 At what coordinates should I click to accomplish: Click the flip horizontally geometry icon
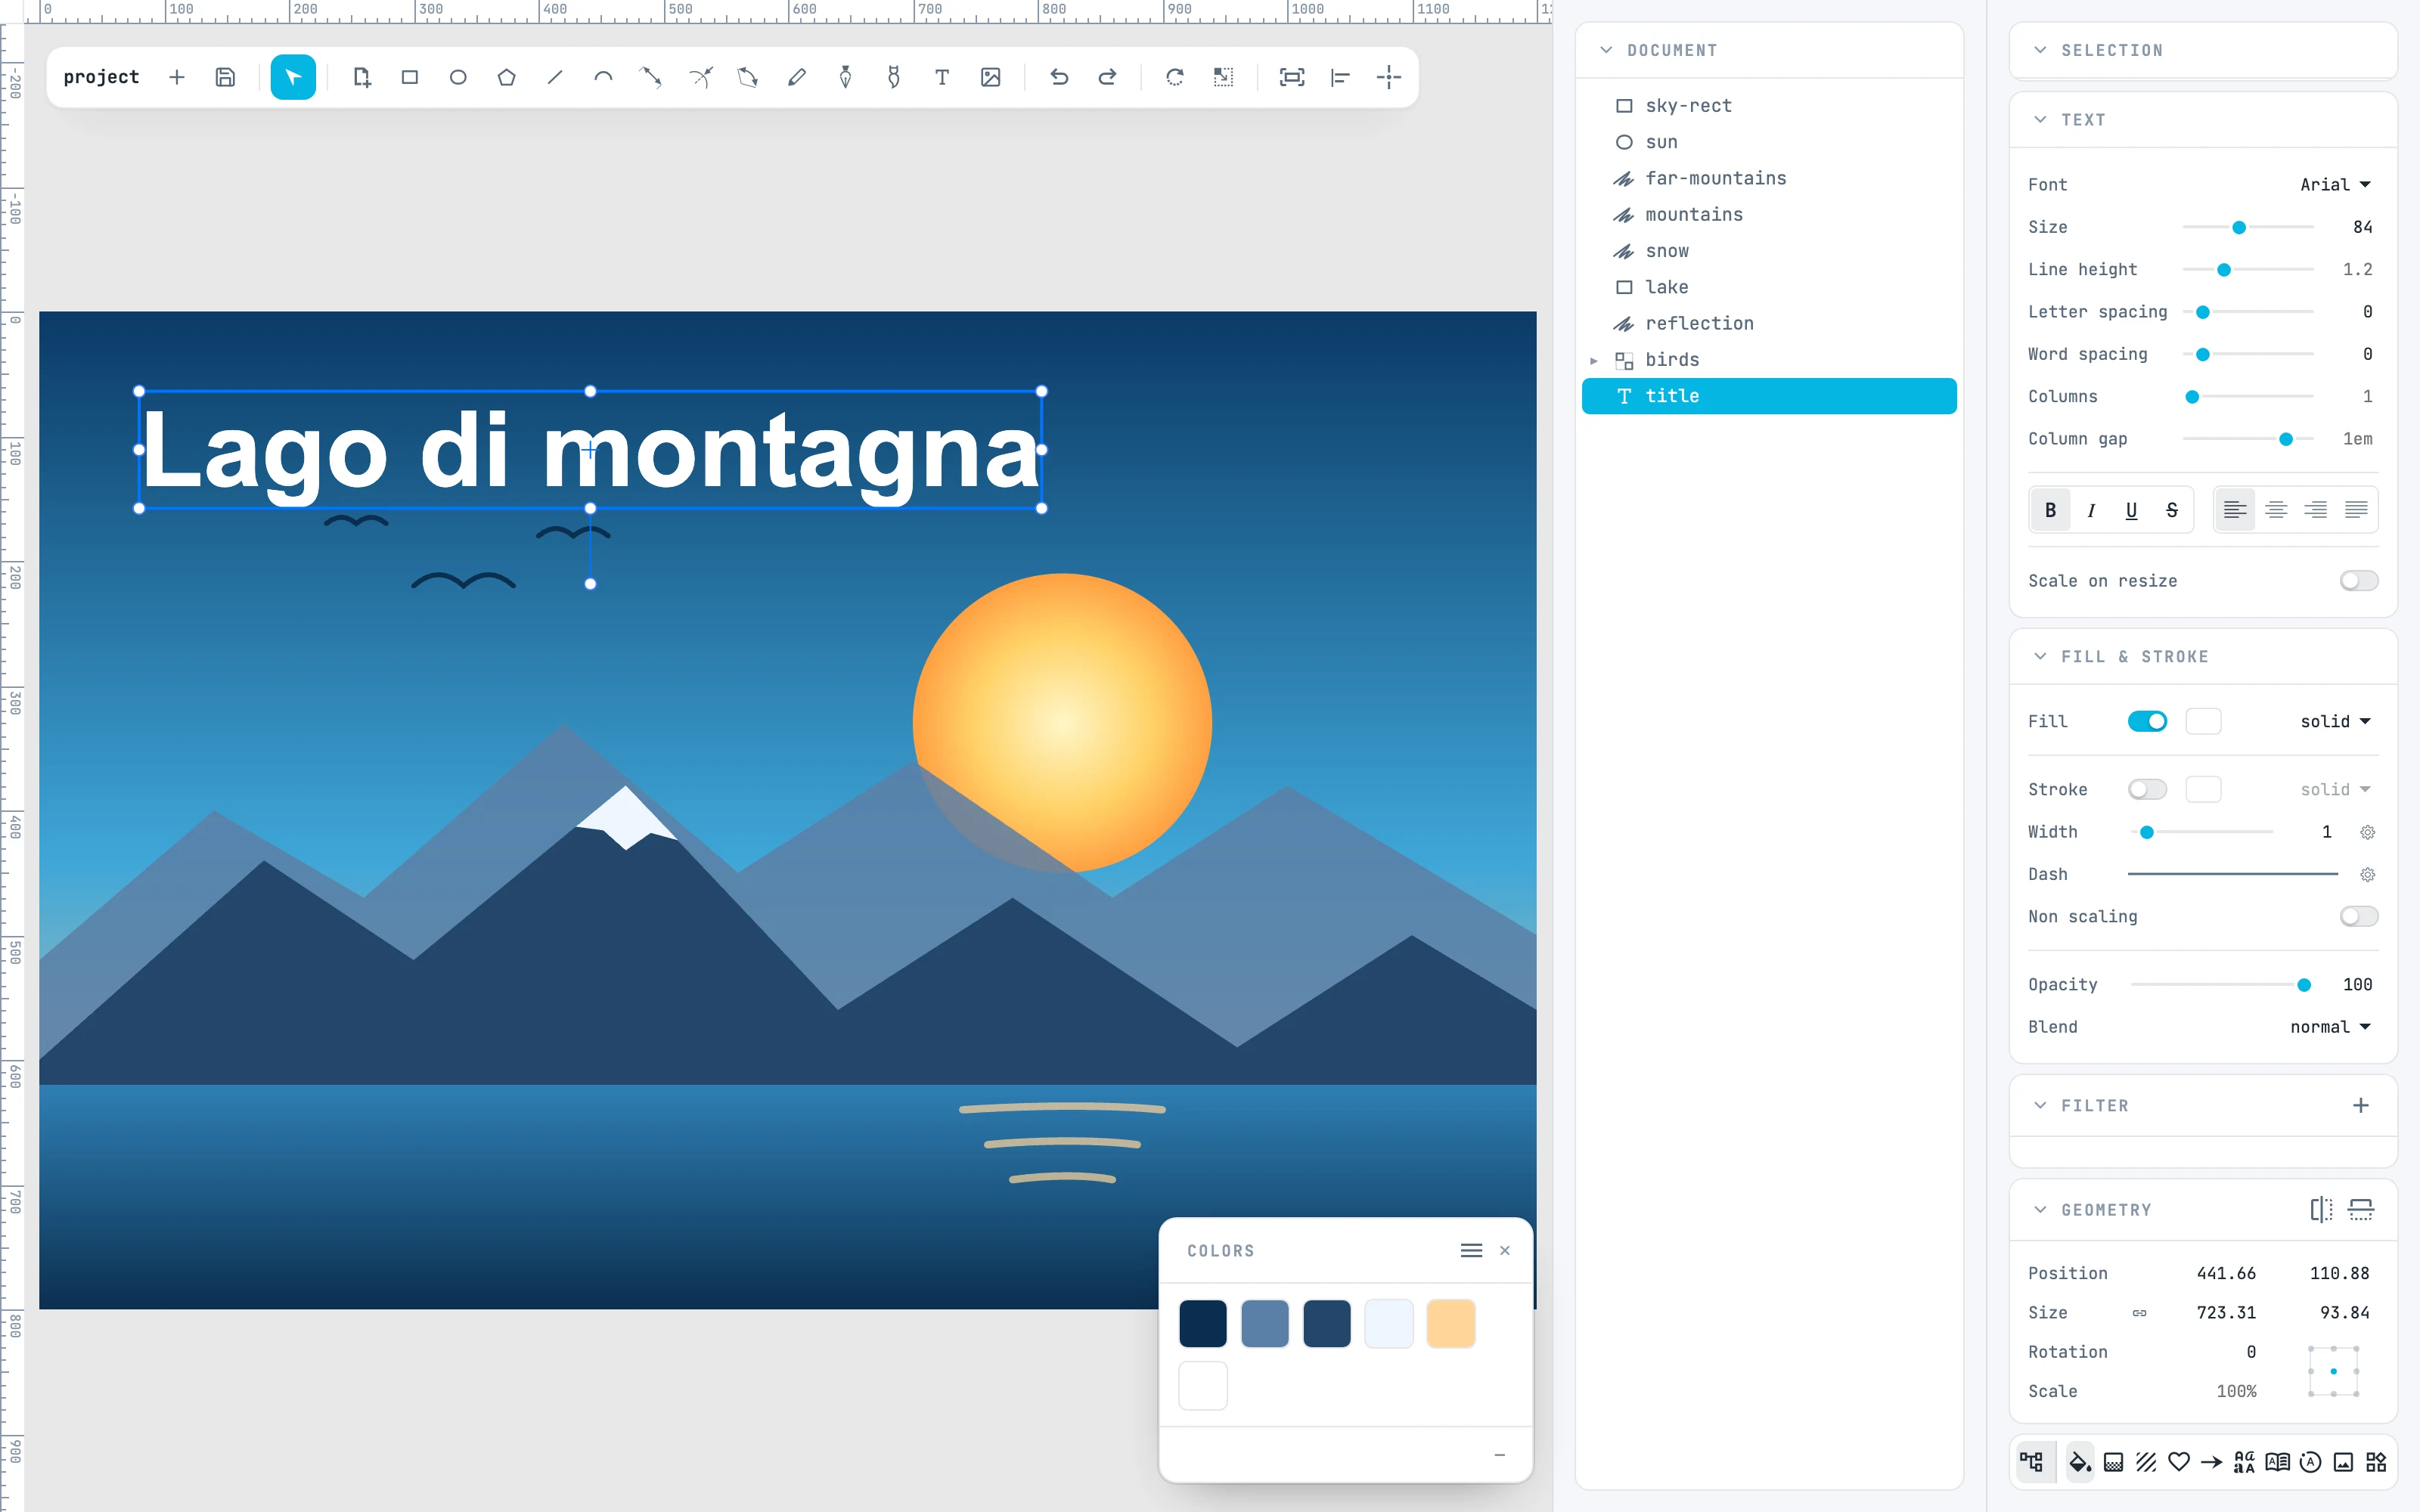(x=2322, y=1210)
